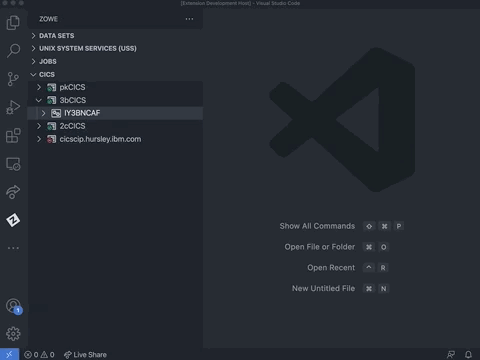Select the 3bCICS profile label
Viewport: 480px width, 360px height.
73,100
